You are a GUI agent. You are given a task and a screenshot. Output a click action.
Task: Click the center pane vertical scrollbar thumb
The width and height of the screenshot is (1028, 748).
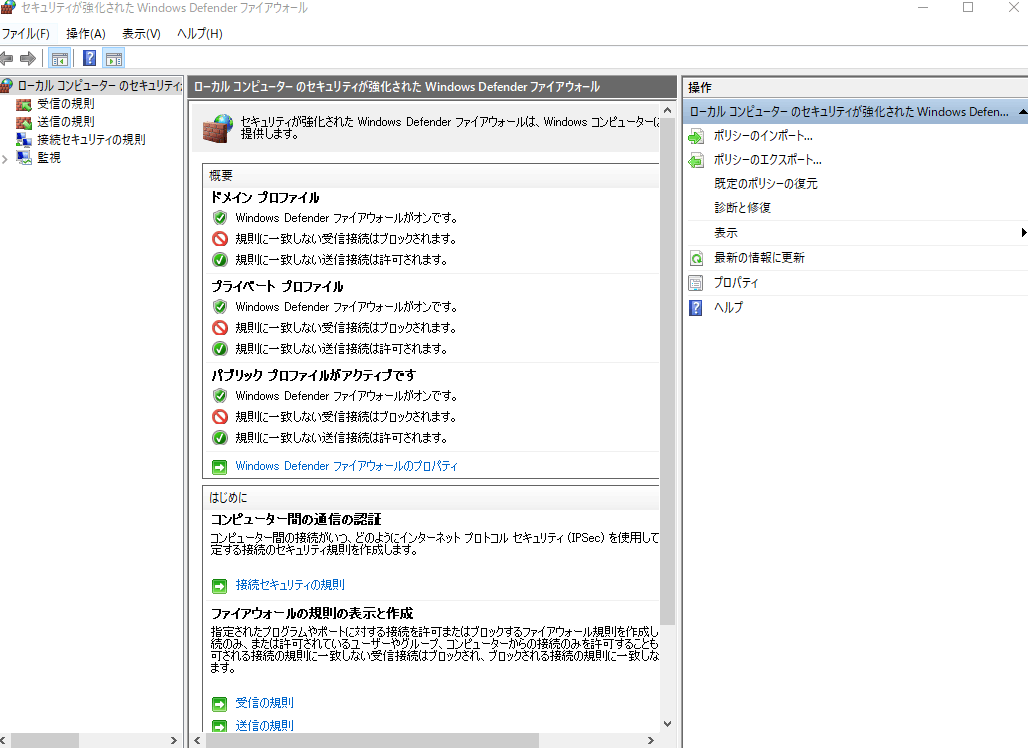[x=667, y=371]
